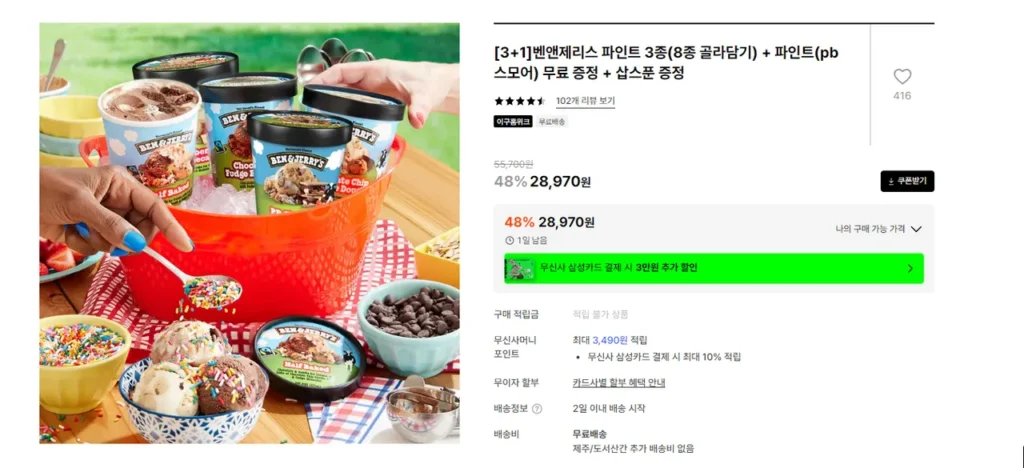Screen dimensions: 1024x468
Task: Click the red 48% discount price
Action: tap(549, 223)
